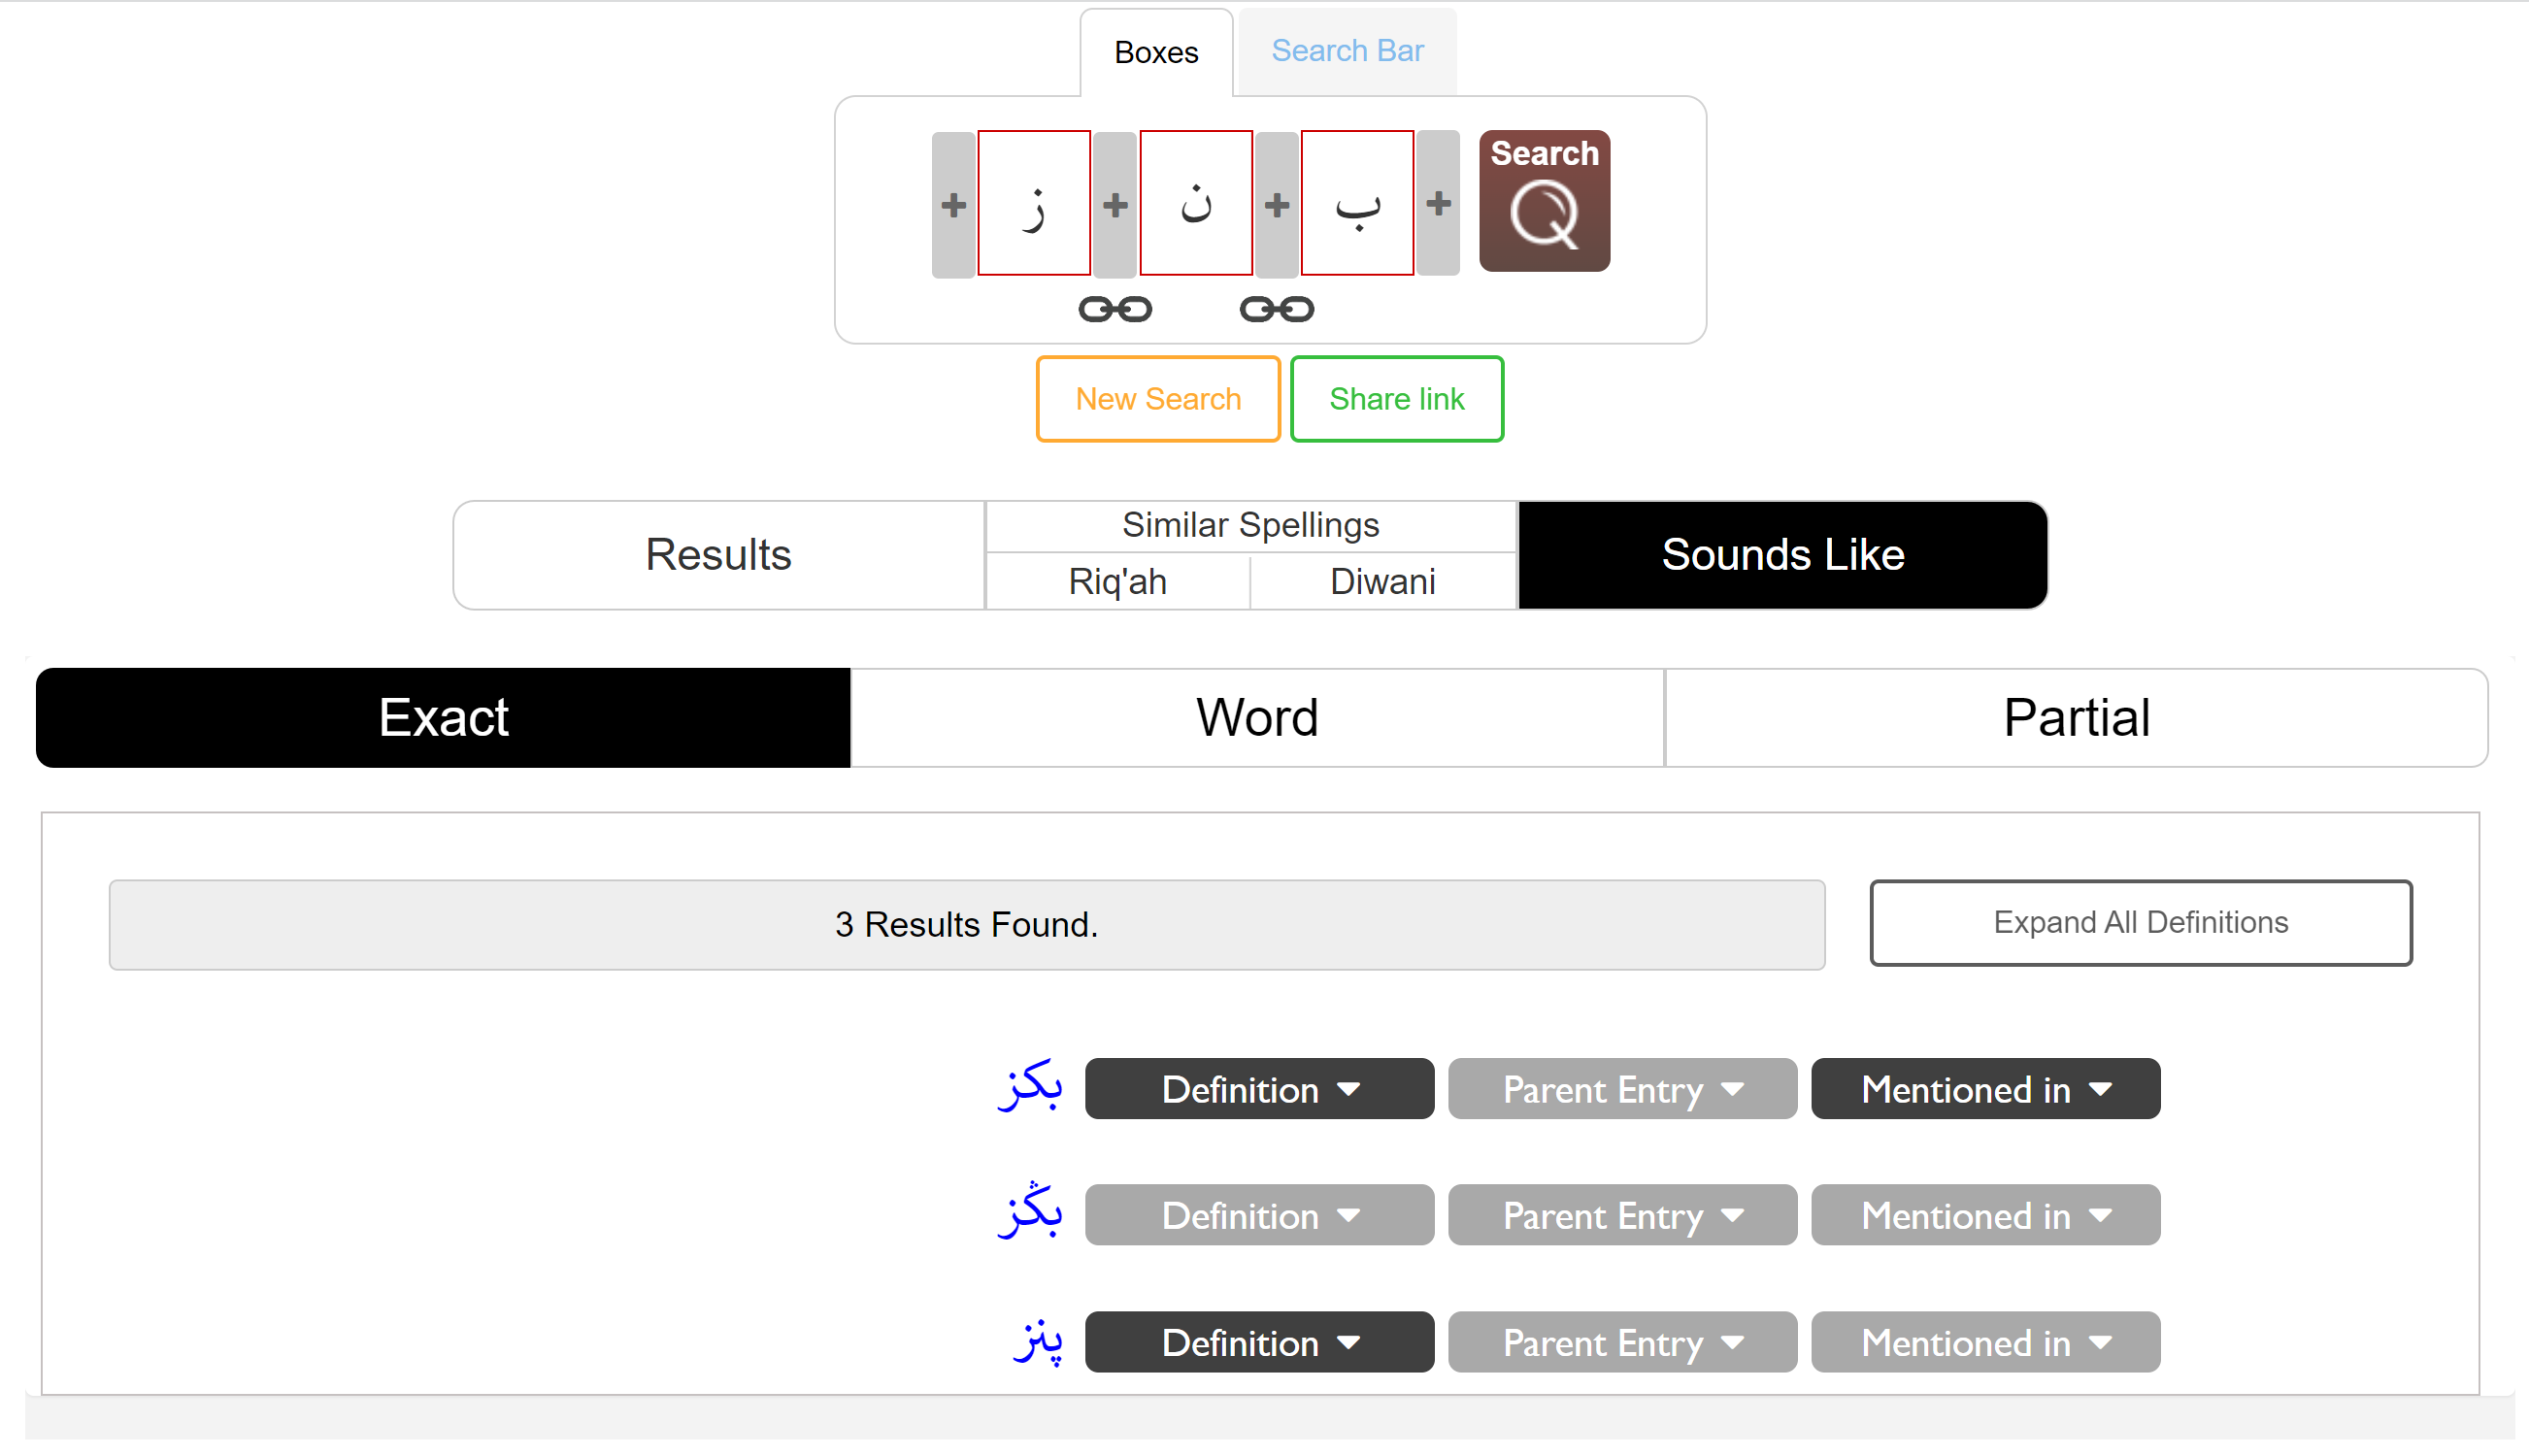Screen dimensions: 2529x1456
Task: Click the Search magnifier button
Action: pyautogui.click(x=1543, y=201)
